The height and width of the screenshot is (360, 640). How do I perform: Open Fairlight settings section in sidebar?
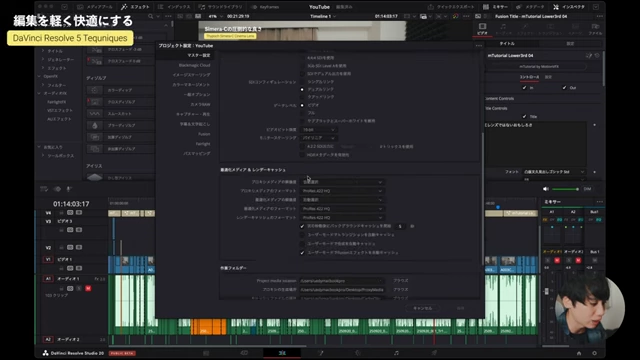tap(203, 144)
